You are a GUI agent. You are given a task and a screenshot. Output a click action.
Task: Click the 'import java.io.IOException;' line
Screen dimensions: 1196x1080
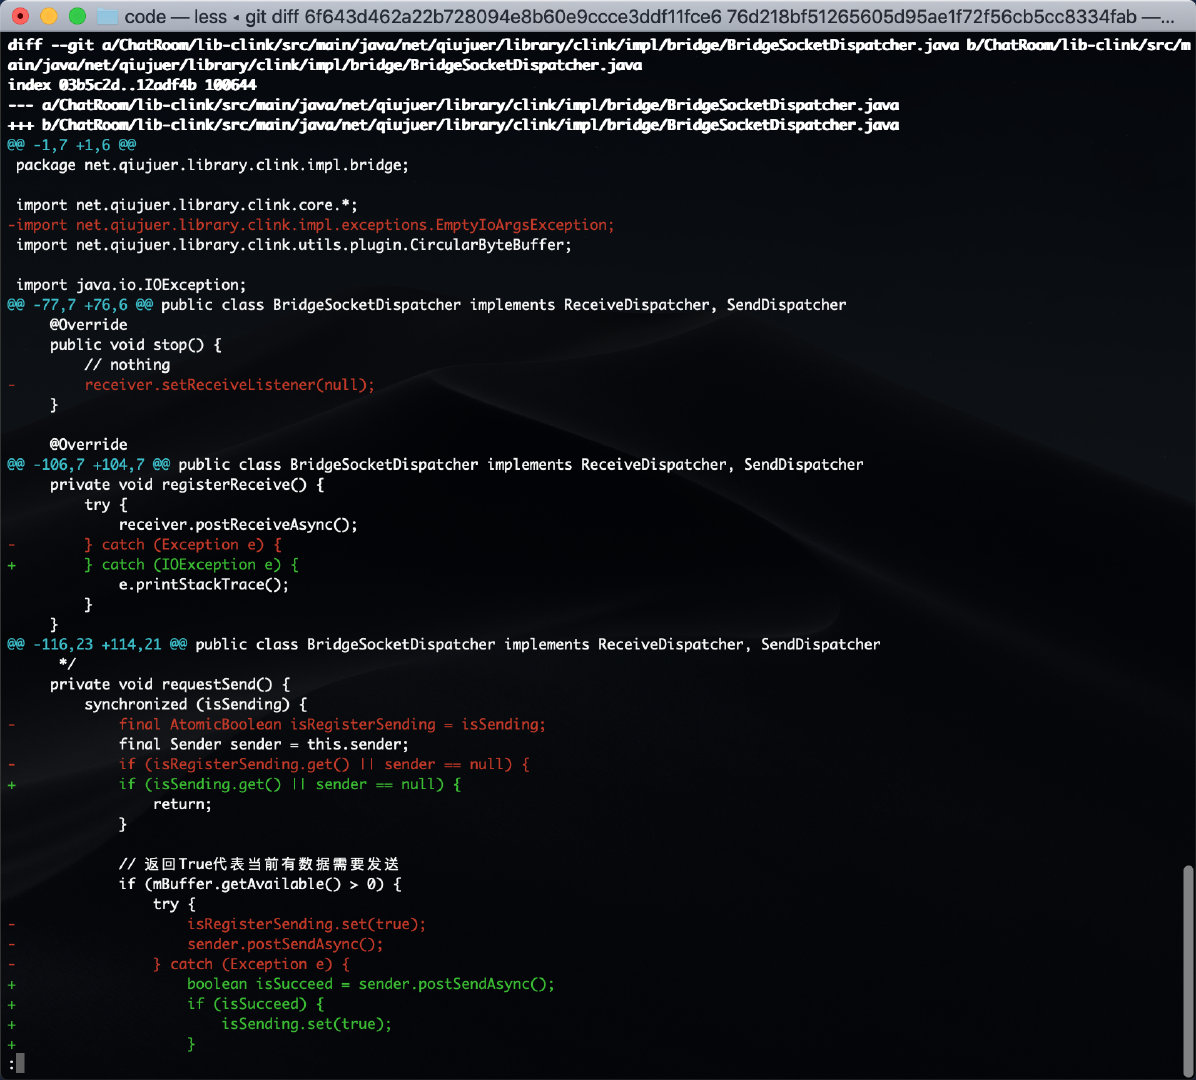[x=131, y=284]
